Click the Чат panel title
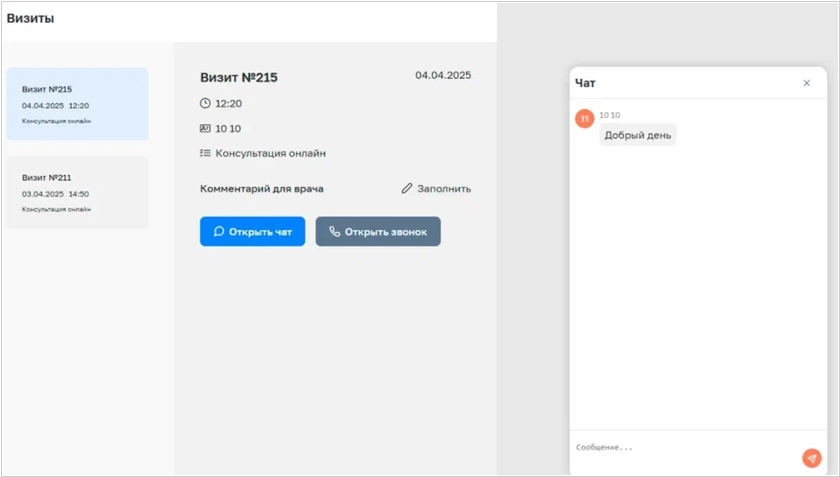 pos(586,83)
